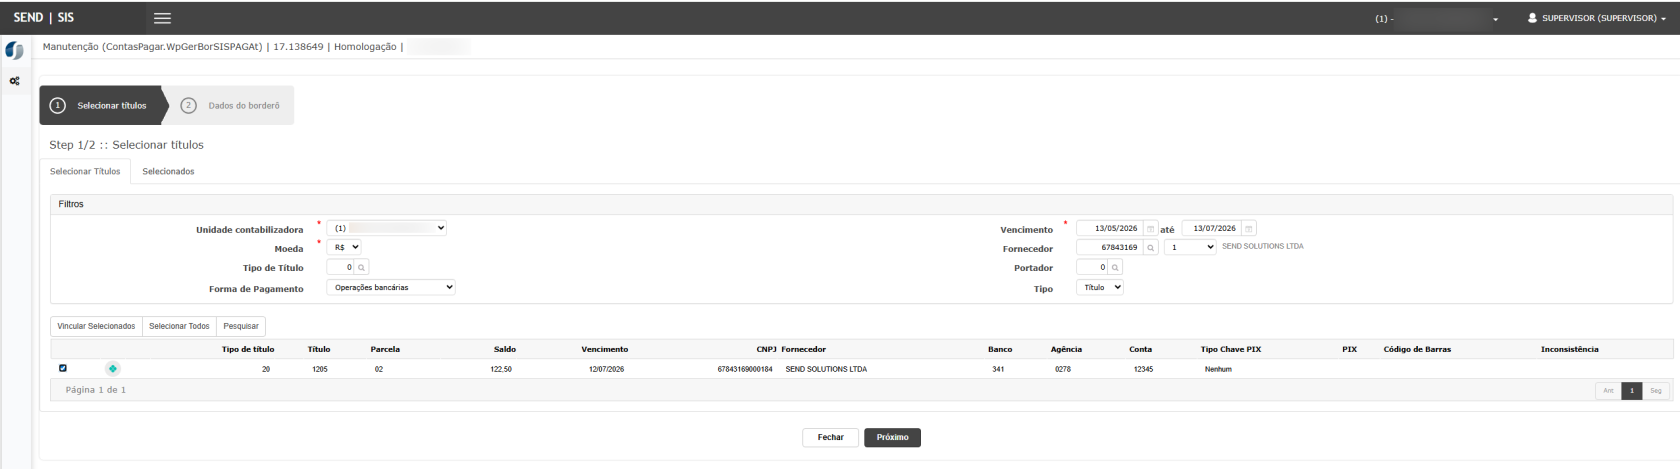
Task: Click the Fechar button
Action: 830,437
